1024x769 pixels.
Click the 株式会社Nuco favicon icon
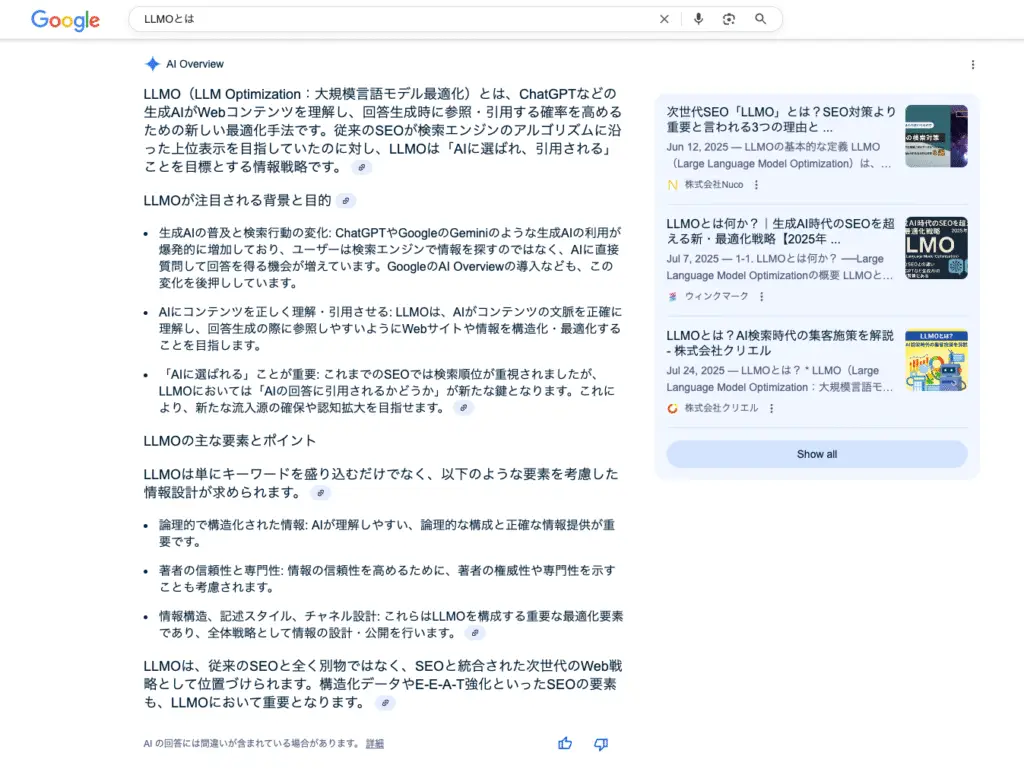tap(673, 185)
